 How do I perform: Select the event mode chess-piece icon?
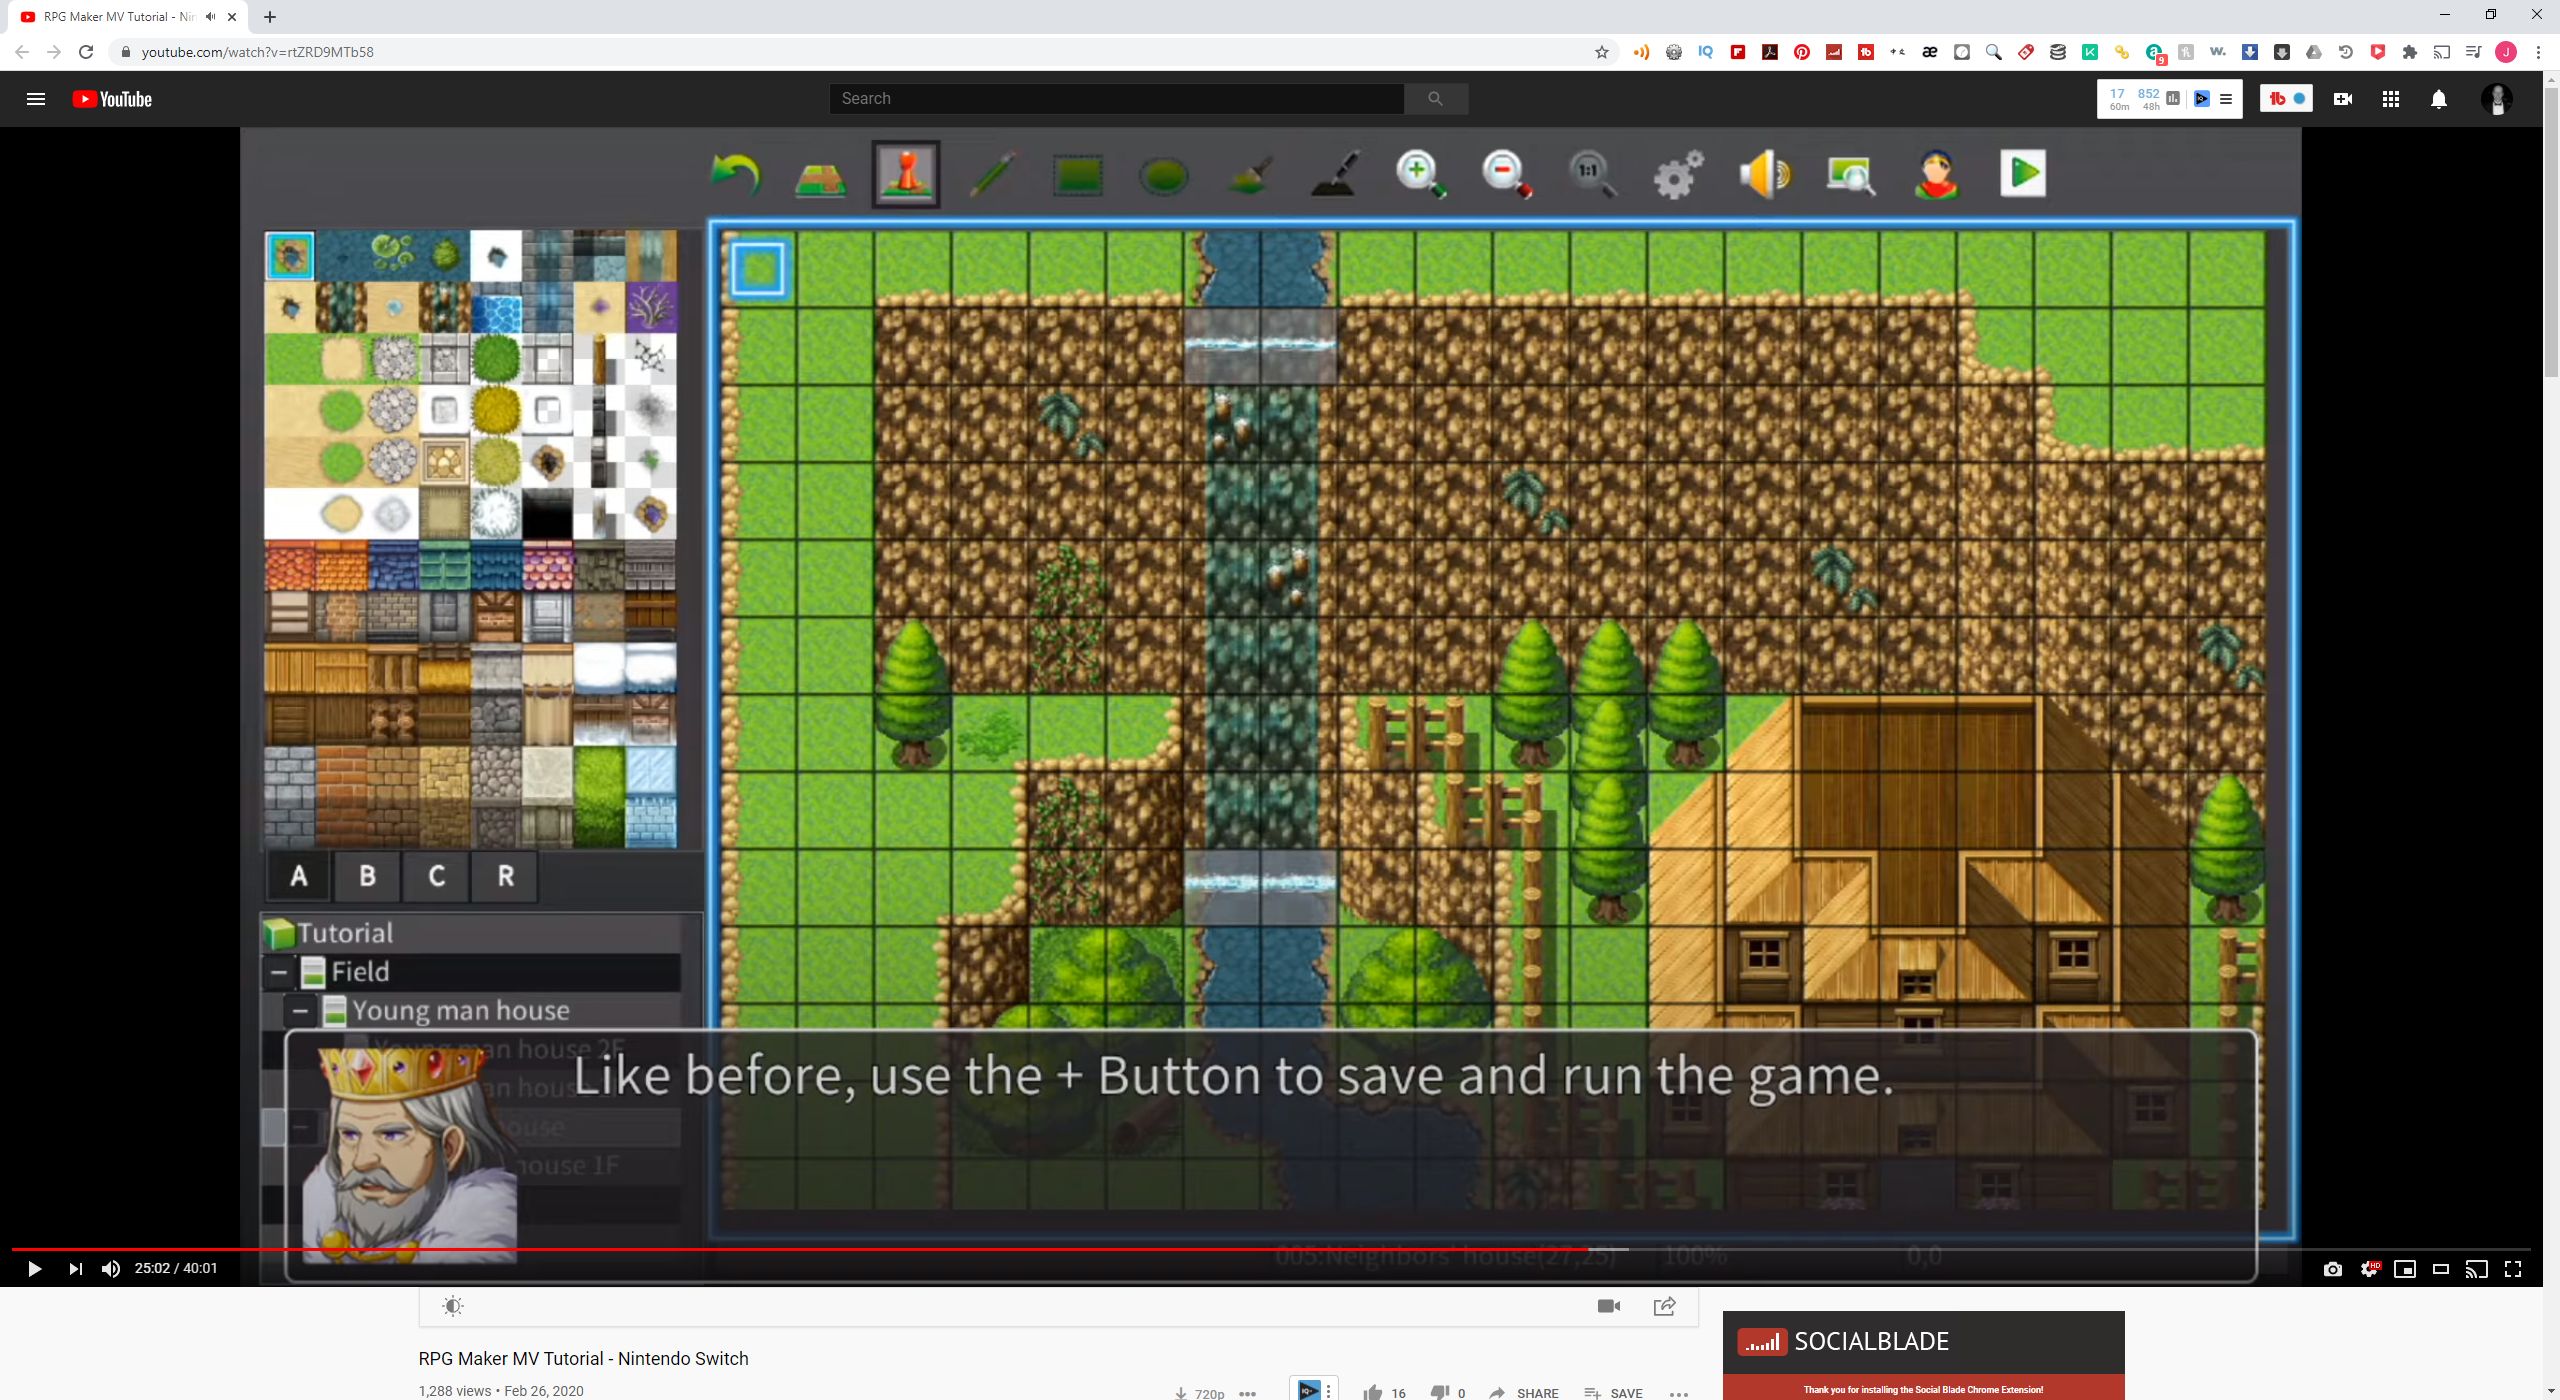pyautogui.click(x=906, y=174)
